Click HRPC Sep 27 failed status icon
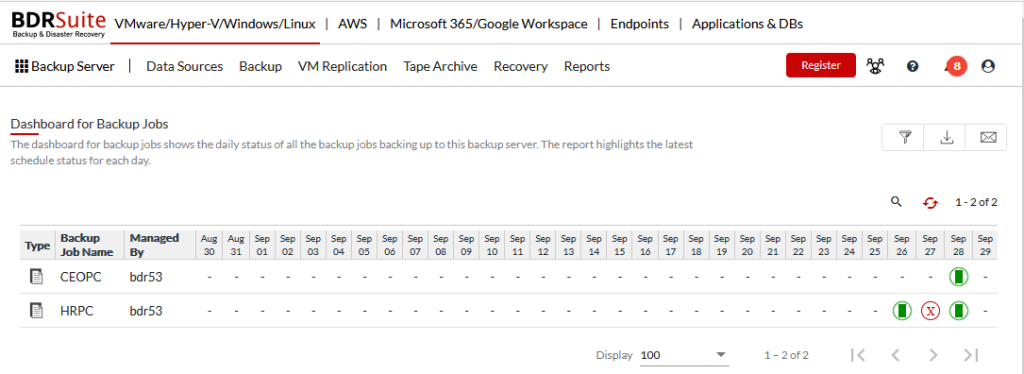 click(x=931, y=311)
